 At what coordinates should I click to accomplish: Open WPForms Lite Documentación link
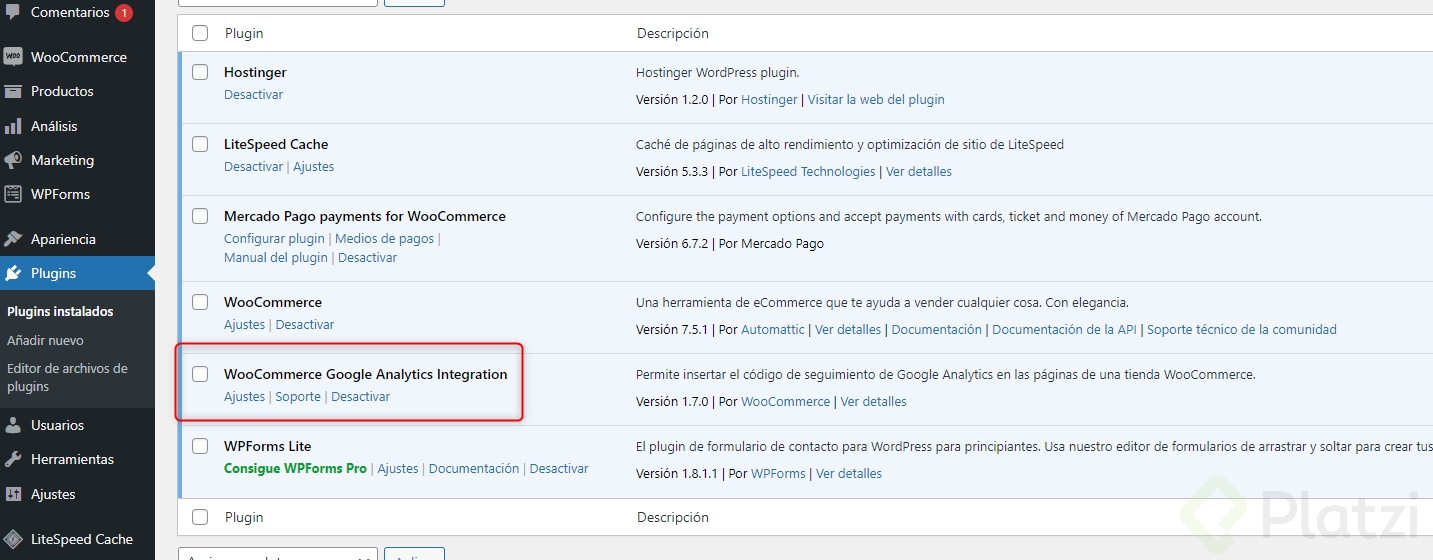tap(474, 469)
